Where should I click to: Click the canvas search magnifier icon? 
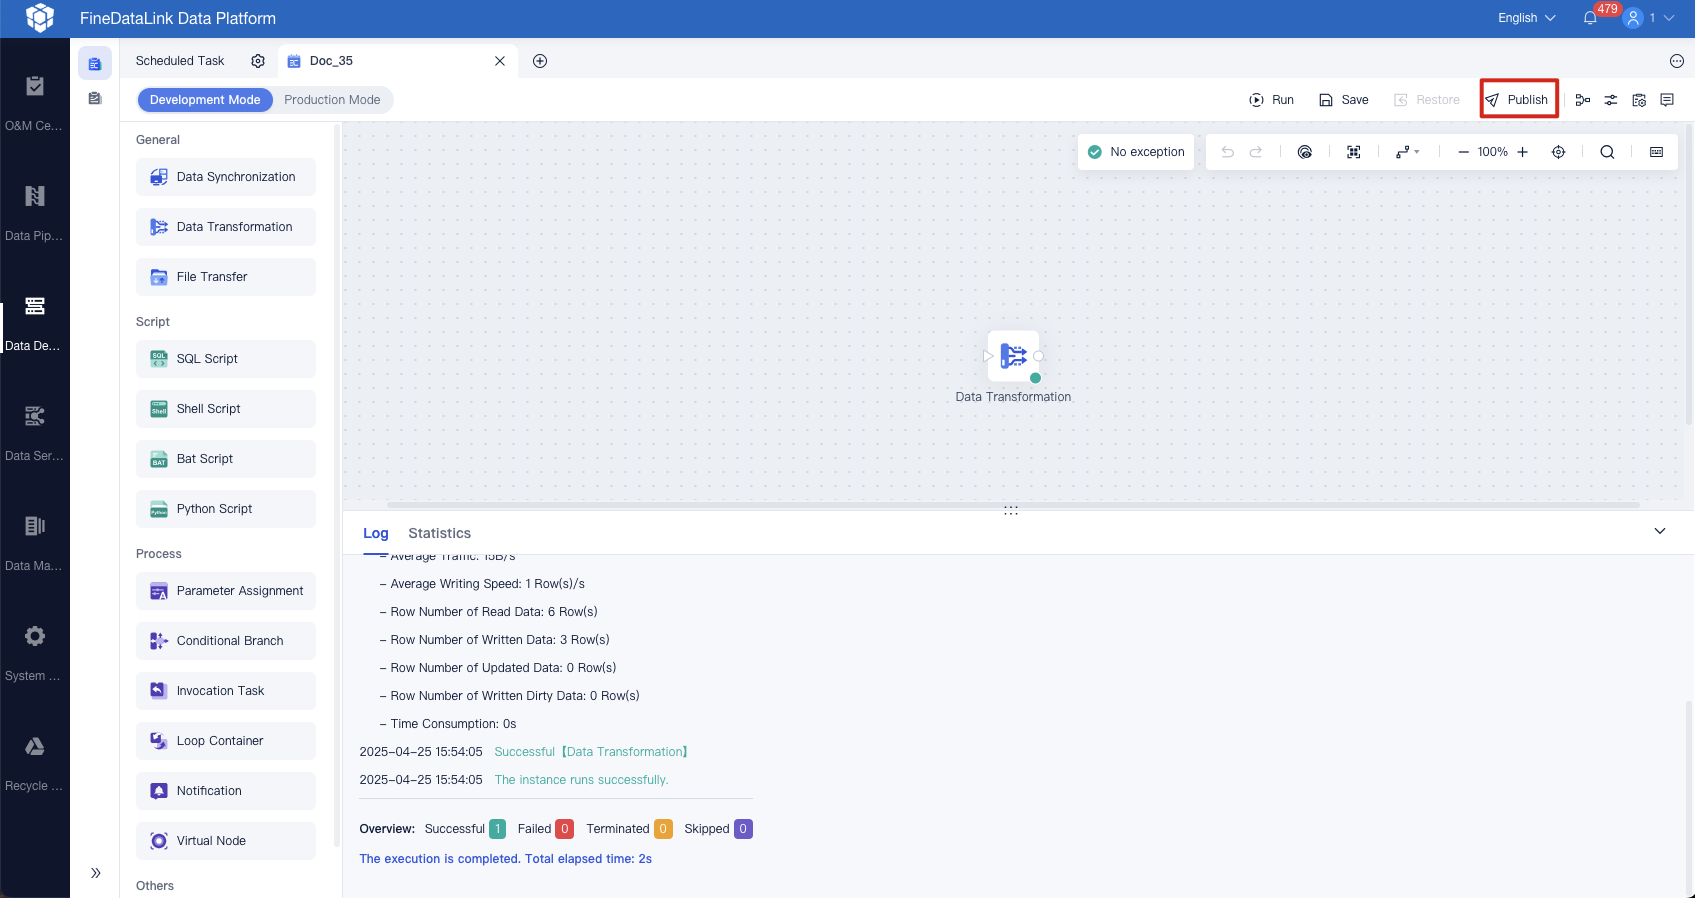1607,152
